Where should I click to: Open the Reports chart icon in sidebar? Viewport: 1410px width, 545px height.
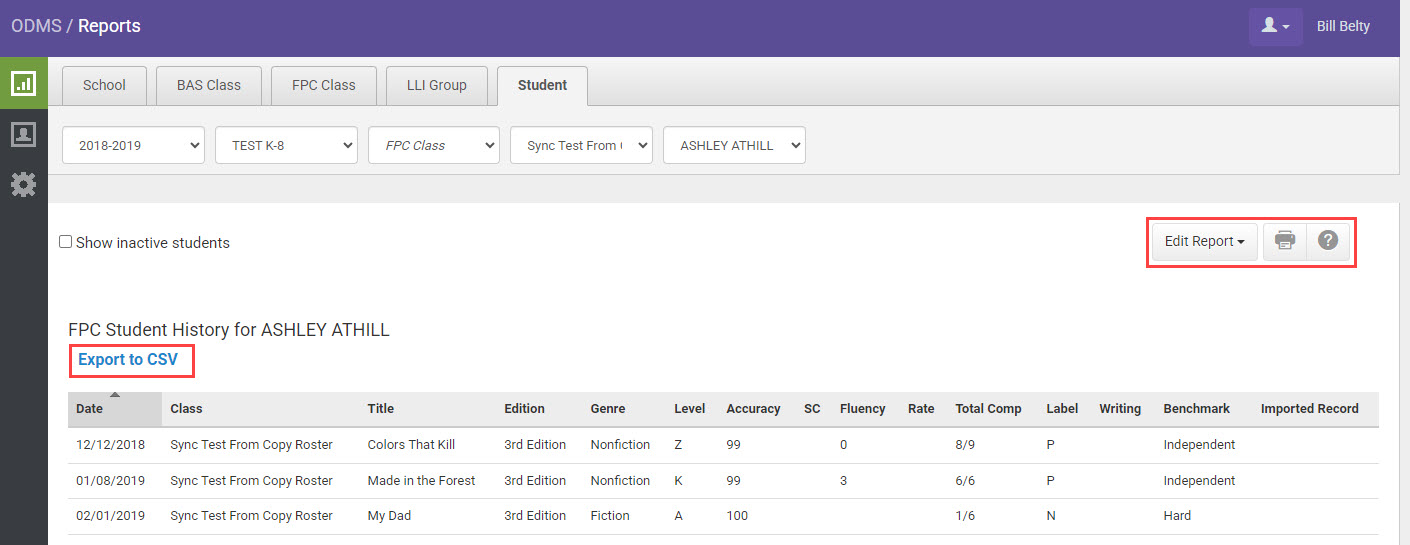(x=23, y=83)
